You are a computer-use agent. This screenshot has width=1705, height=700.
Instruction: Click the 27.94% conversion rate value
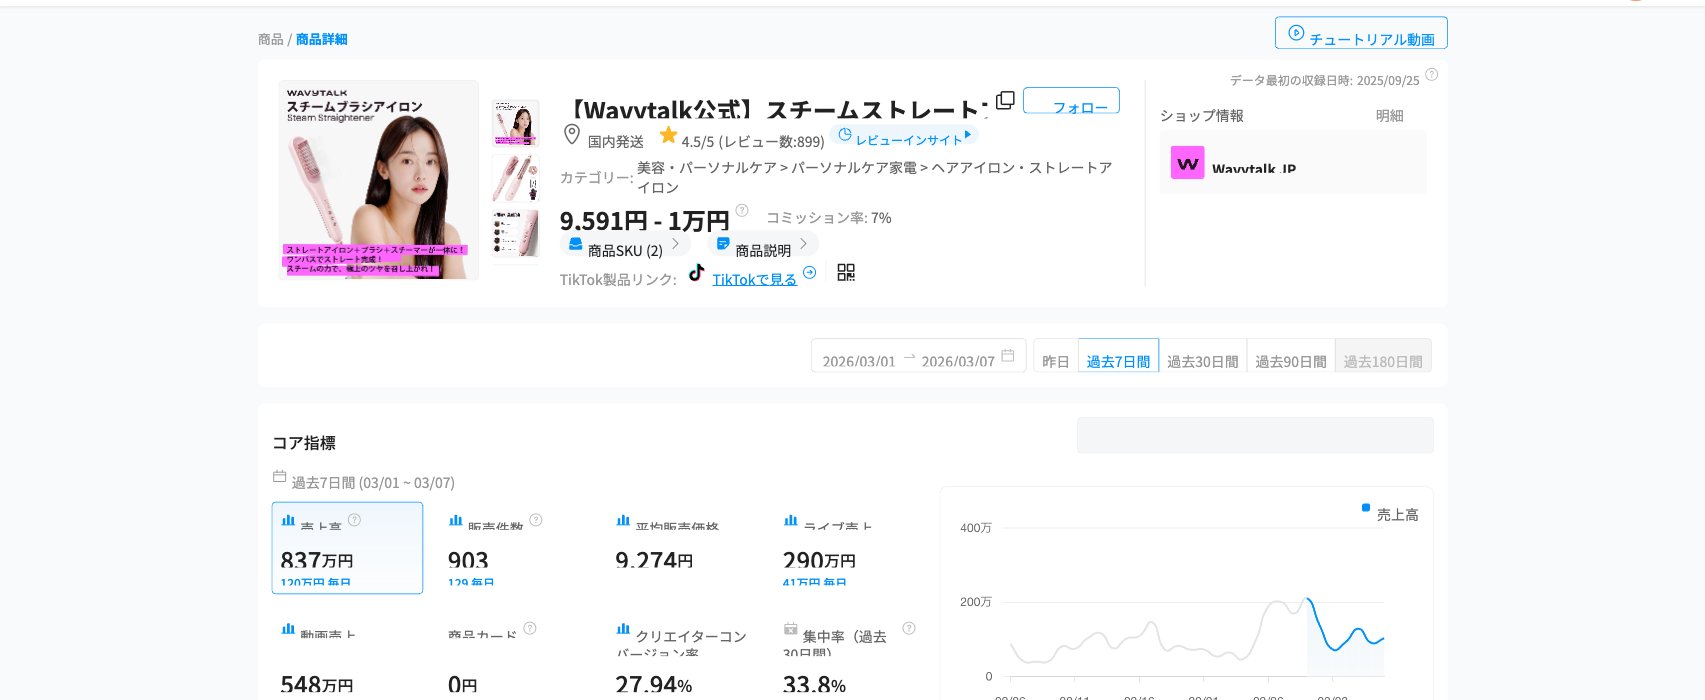tap(653, 685)
